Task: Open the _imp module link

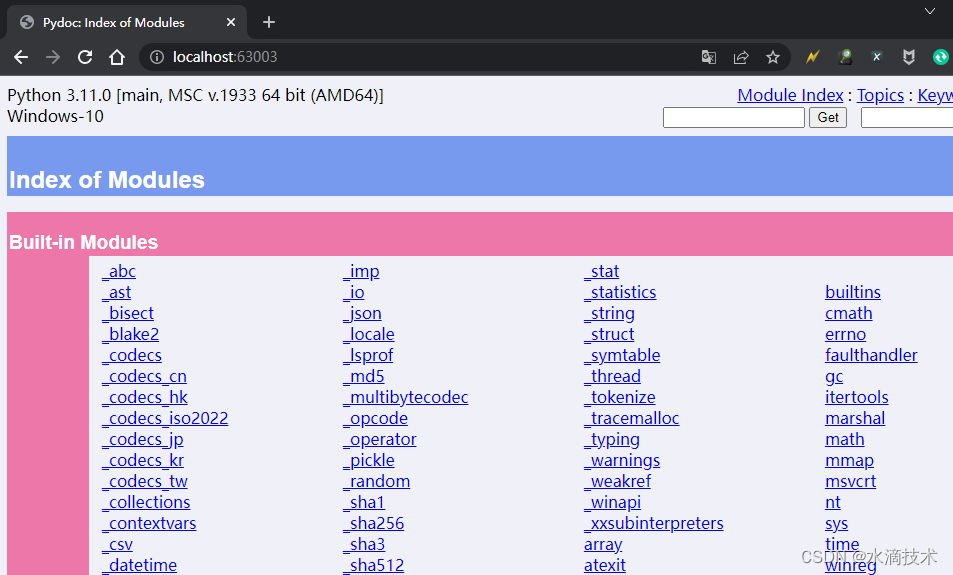Action: click(361, 271)
